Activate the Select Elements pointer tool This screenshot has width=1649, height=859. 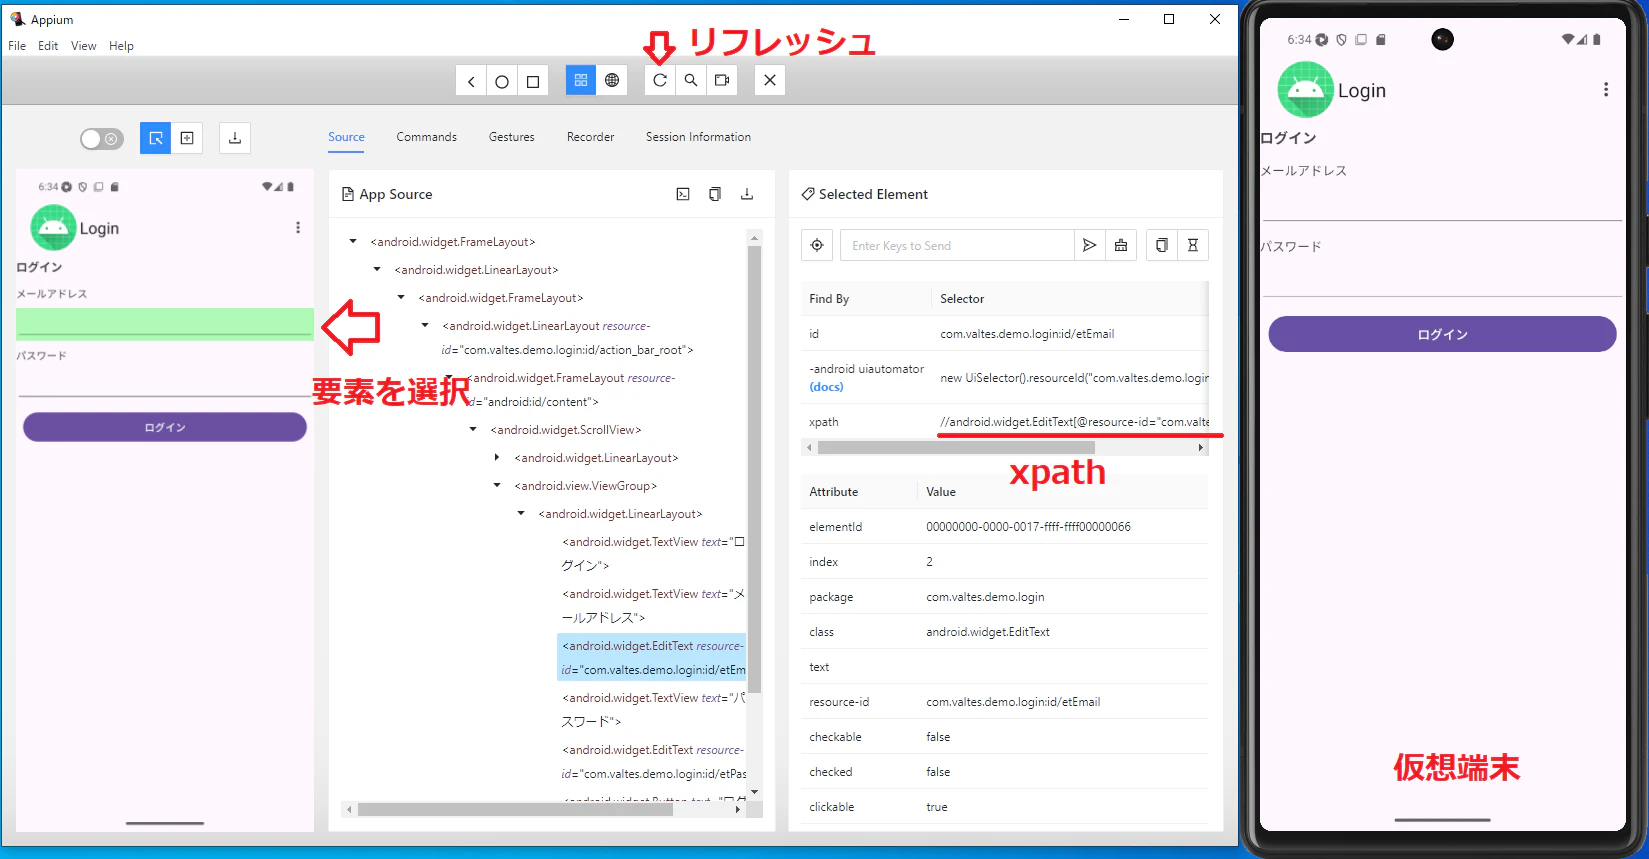point(156,138)
